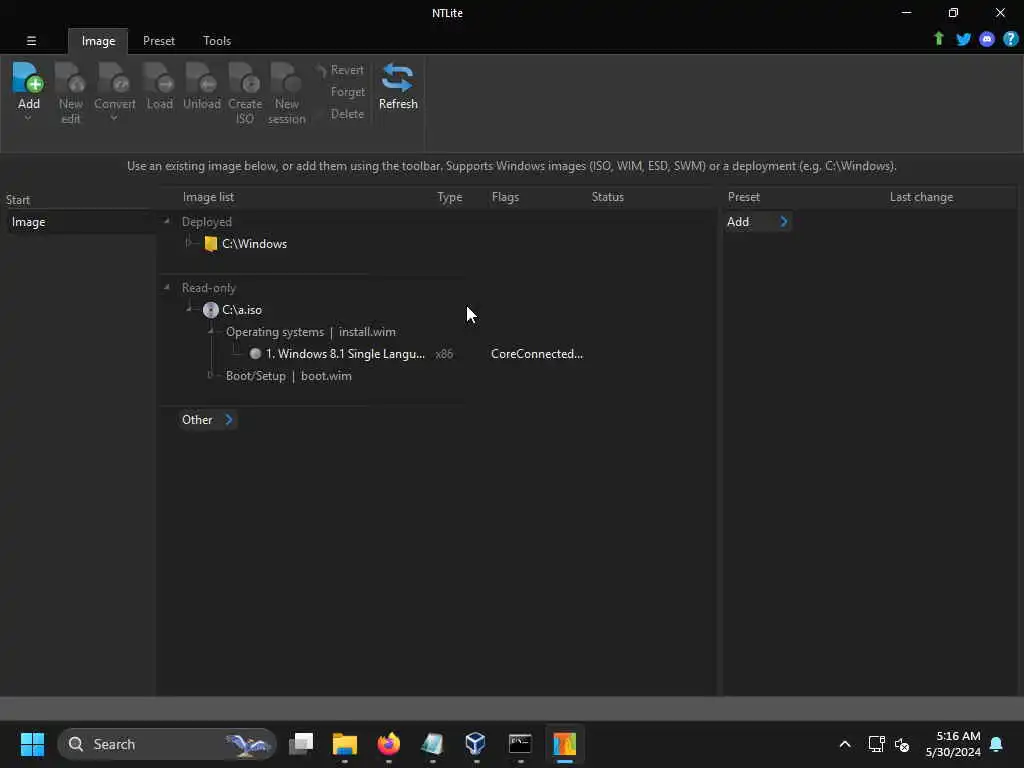Switch to the Image tab
The image size is (1024, 768).
[x=99, y=40]
